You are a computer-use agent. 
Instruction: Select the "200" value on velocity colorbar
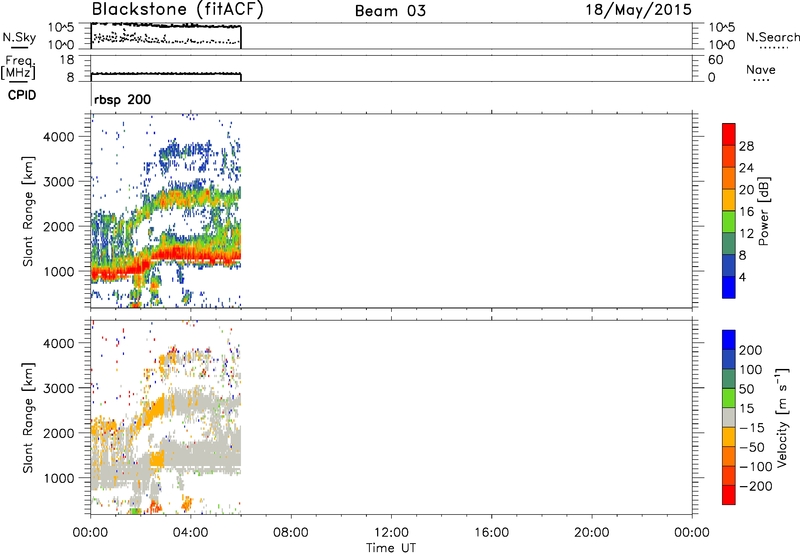click(751, 350)
